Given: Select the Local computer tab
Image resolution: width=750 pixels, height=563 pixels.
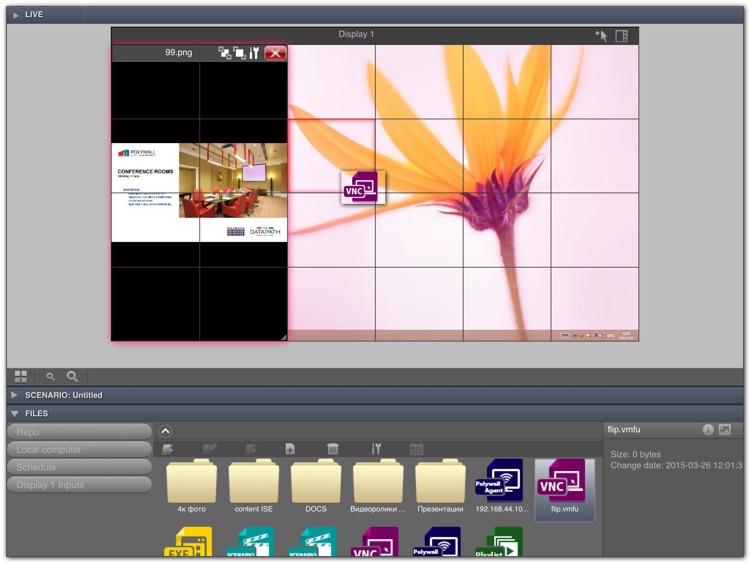Looking at the screenshot, I should click(x=79, y=450).
